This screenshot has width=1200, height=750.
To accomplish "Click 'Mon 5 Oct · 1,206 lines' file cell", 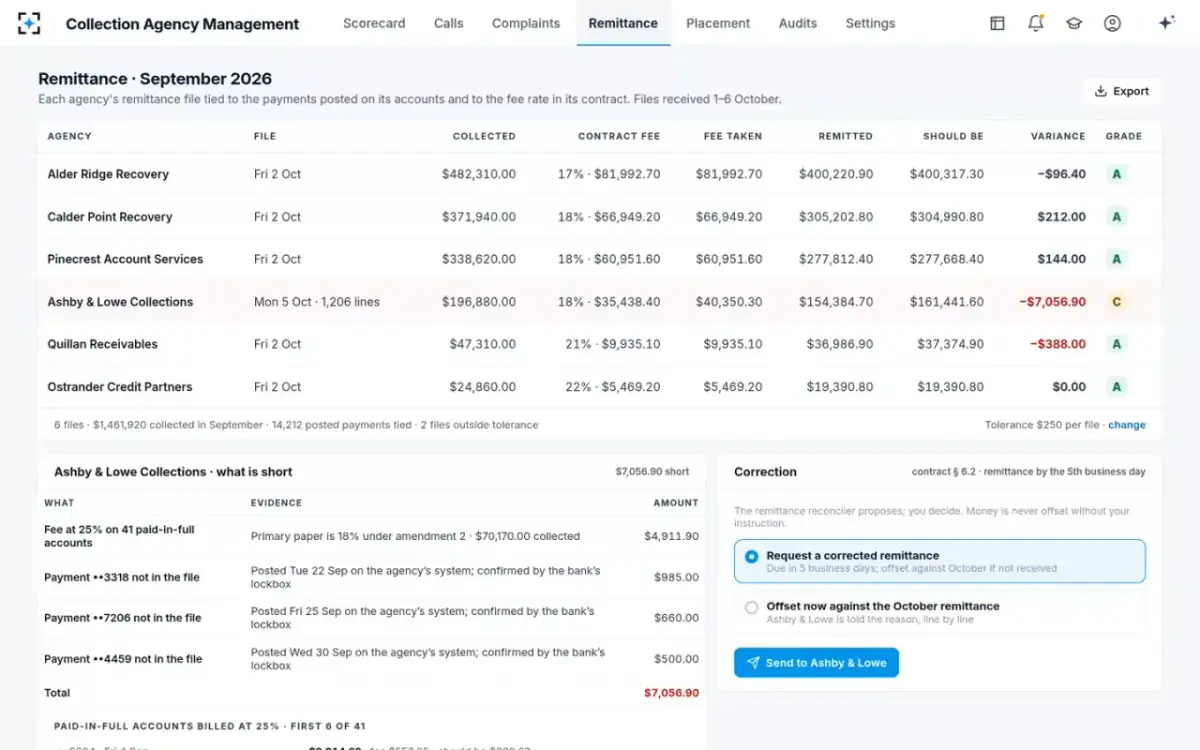I will click(x=317, y=302).
